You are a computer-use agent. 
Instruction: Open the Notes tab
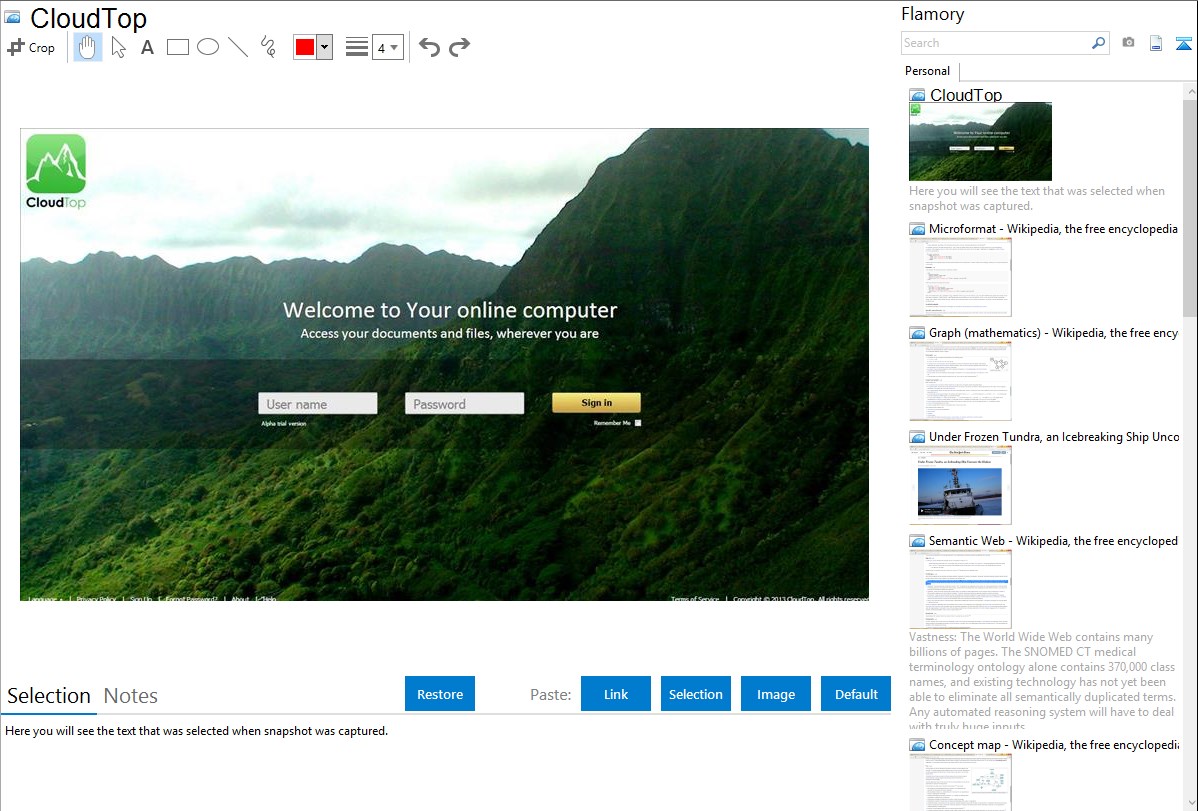(x=131, y=696)
